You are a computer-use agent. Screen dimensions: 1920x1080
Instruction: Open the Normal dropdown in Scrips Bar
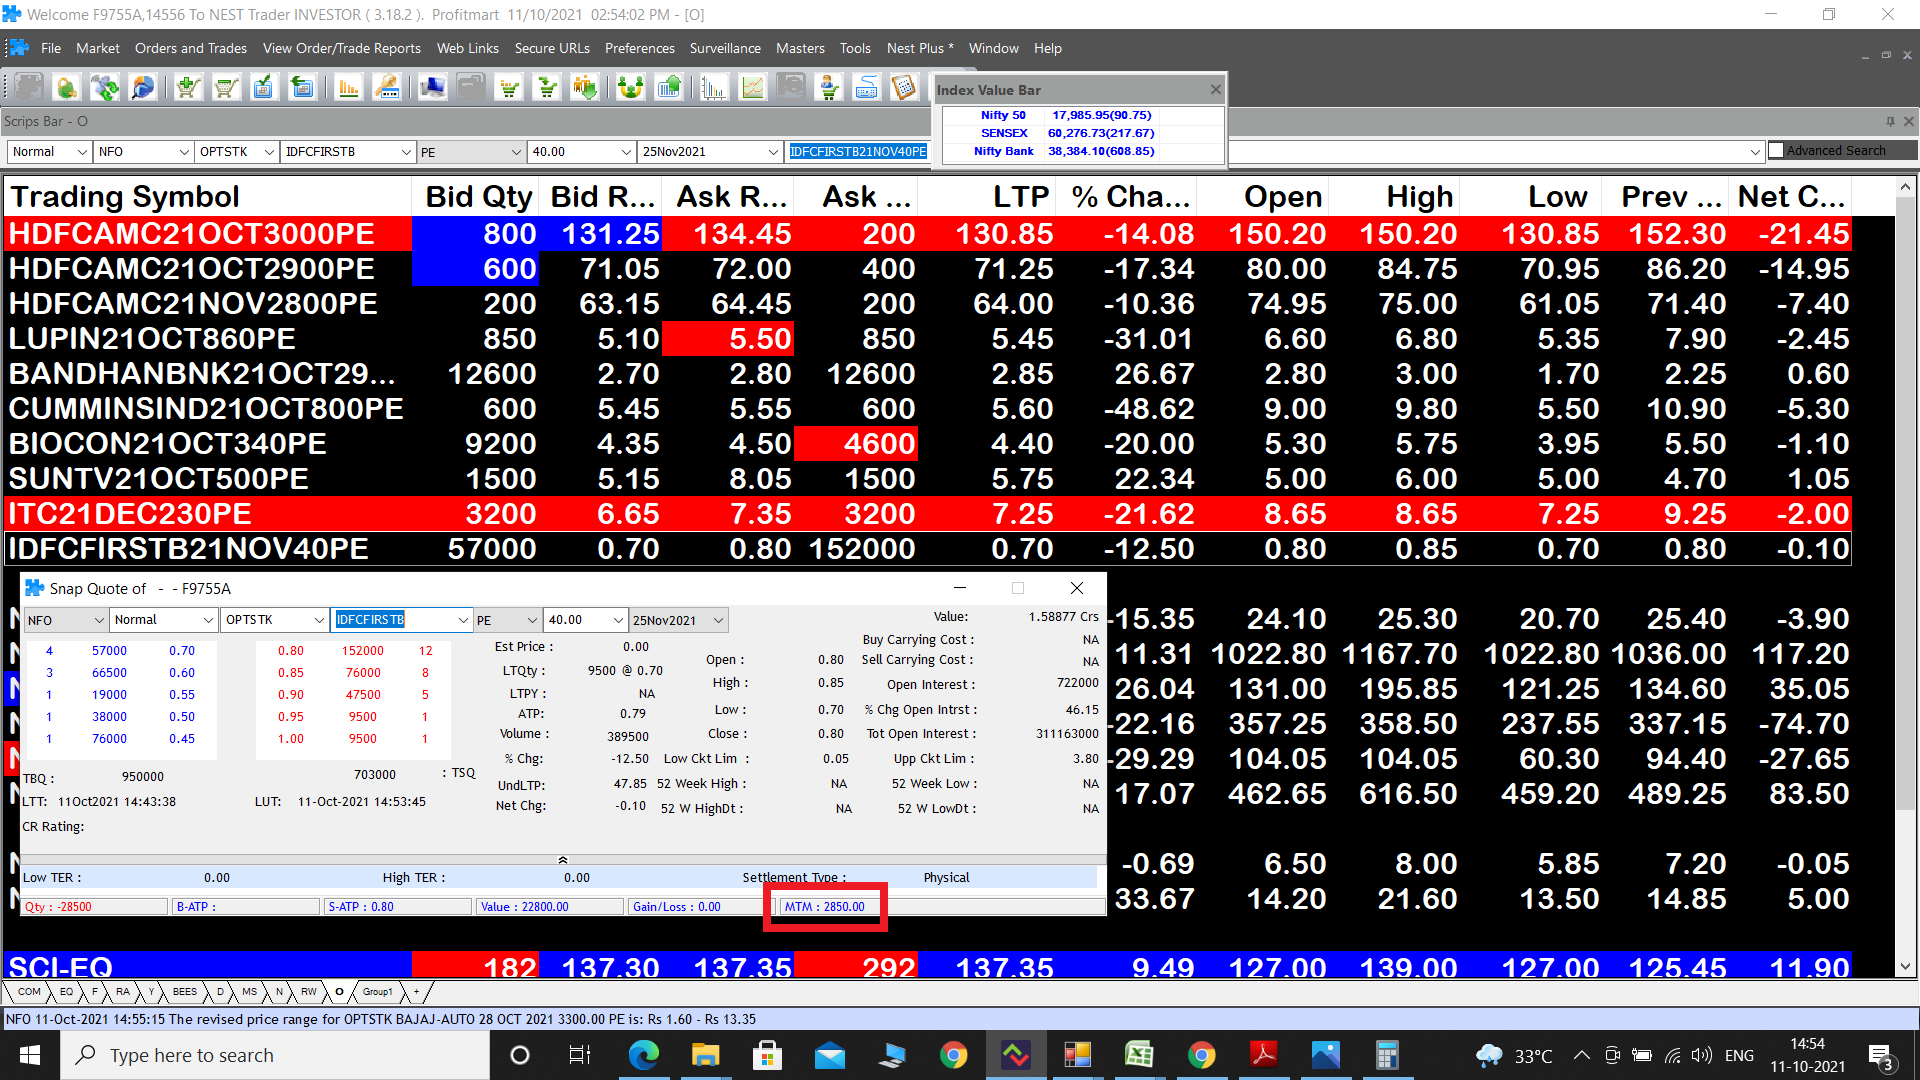tap(49, 152)
